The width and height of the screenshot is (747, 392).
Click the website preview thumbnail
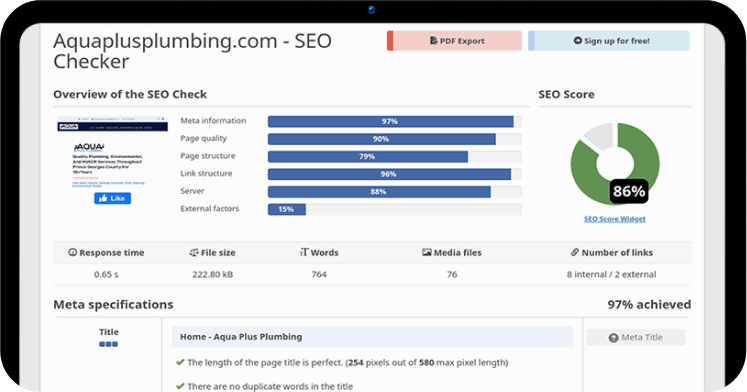click(112, 152)
